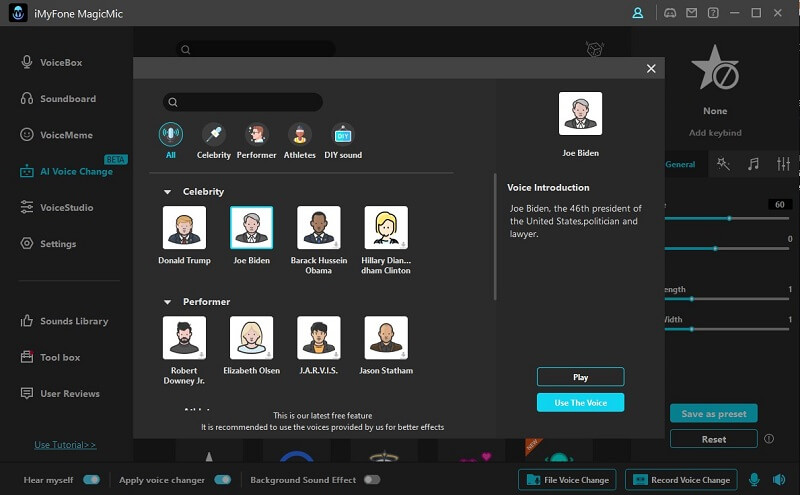Collapse the Performer group
The width and height of the screenshot is (800, 495).
tap(167, 302)
